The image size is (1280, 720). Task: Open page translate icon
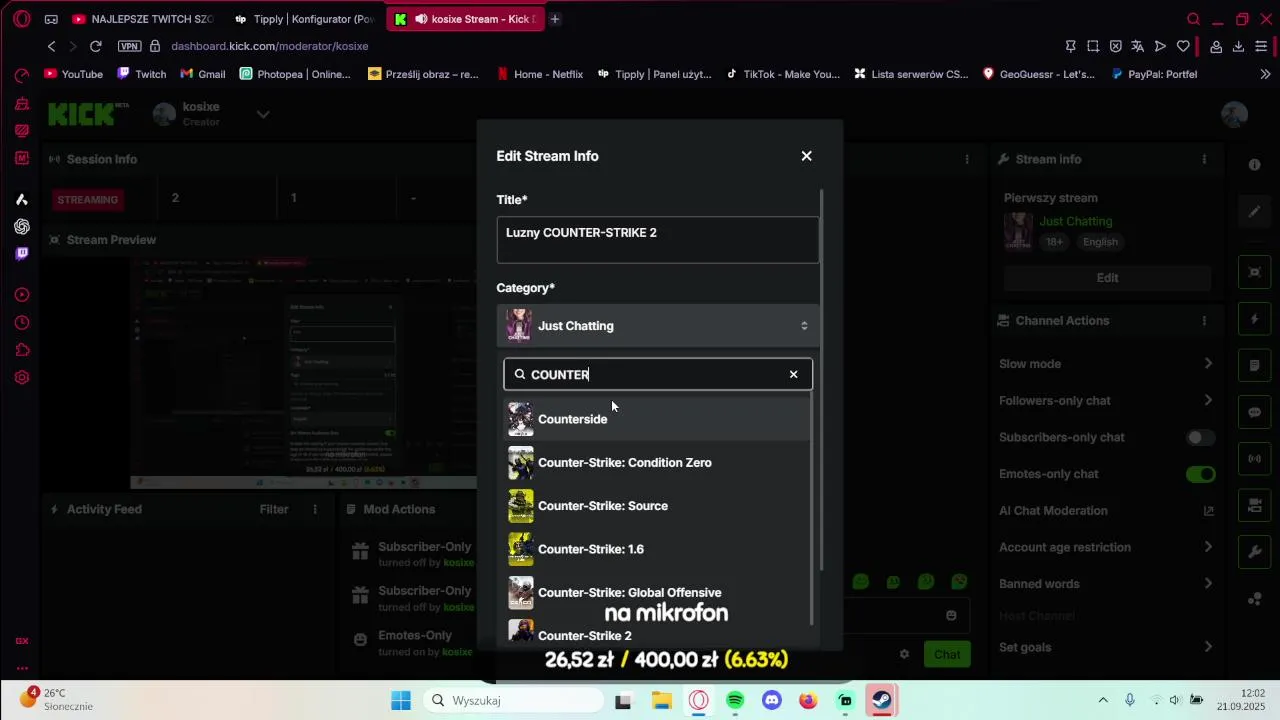[x=1138, y=46]
